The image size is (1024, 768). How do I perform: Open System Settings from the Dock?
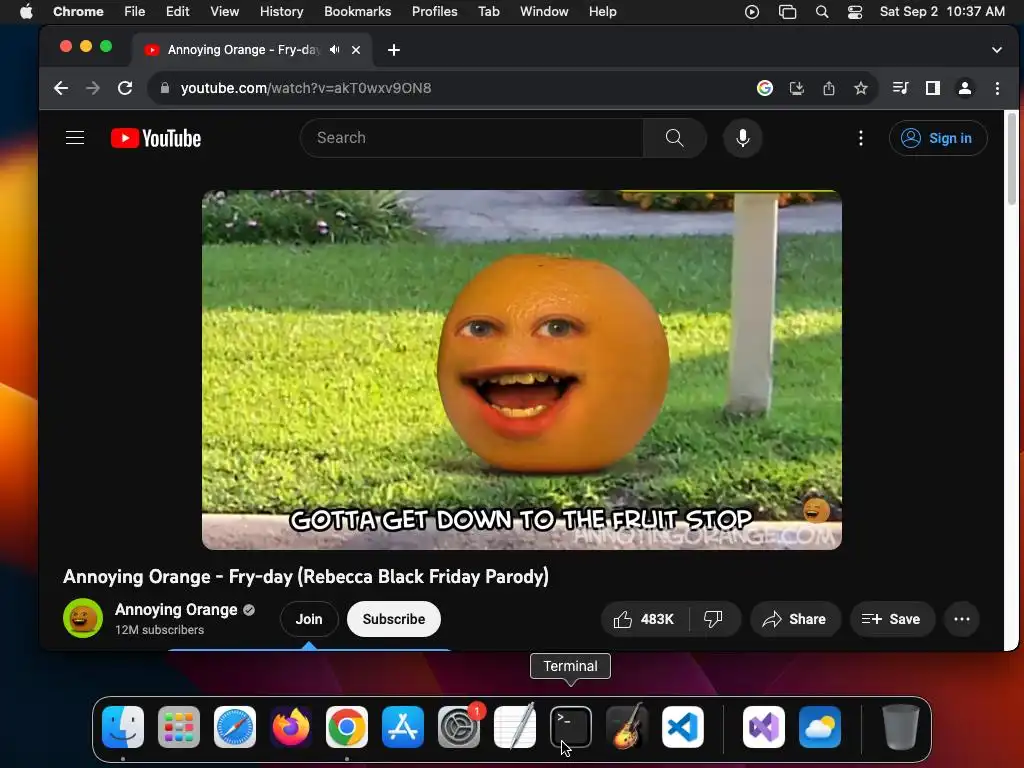(x=458, y=727)
